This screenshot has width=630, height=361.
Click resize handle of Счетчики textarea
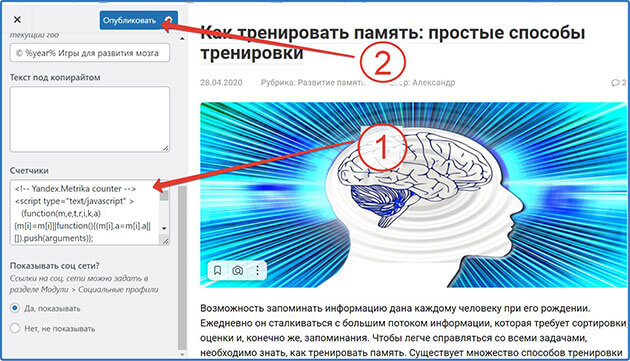click(165, 241)
